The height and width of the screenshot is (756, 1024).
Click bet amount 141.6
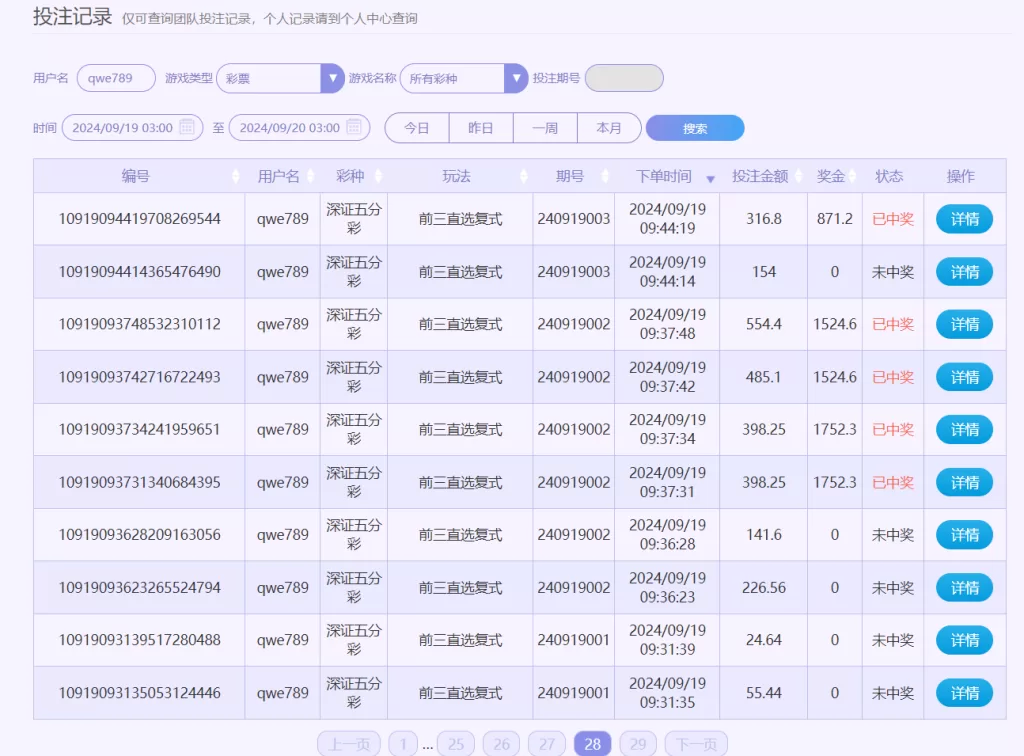pos(763,535)
